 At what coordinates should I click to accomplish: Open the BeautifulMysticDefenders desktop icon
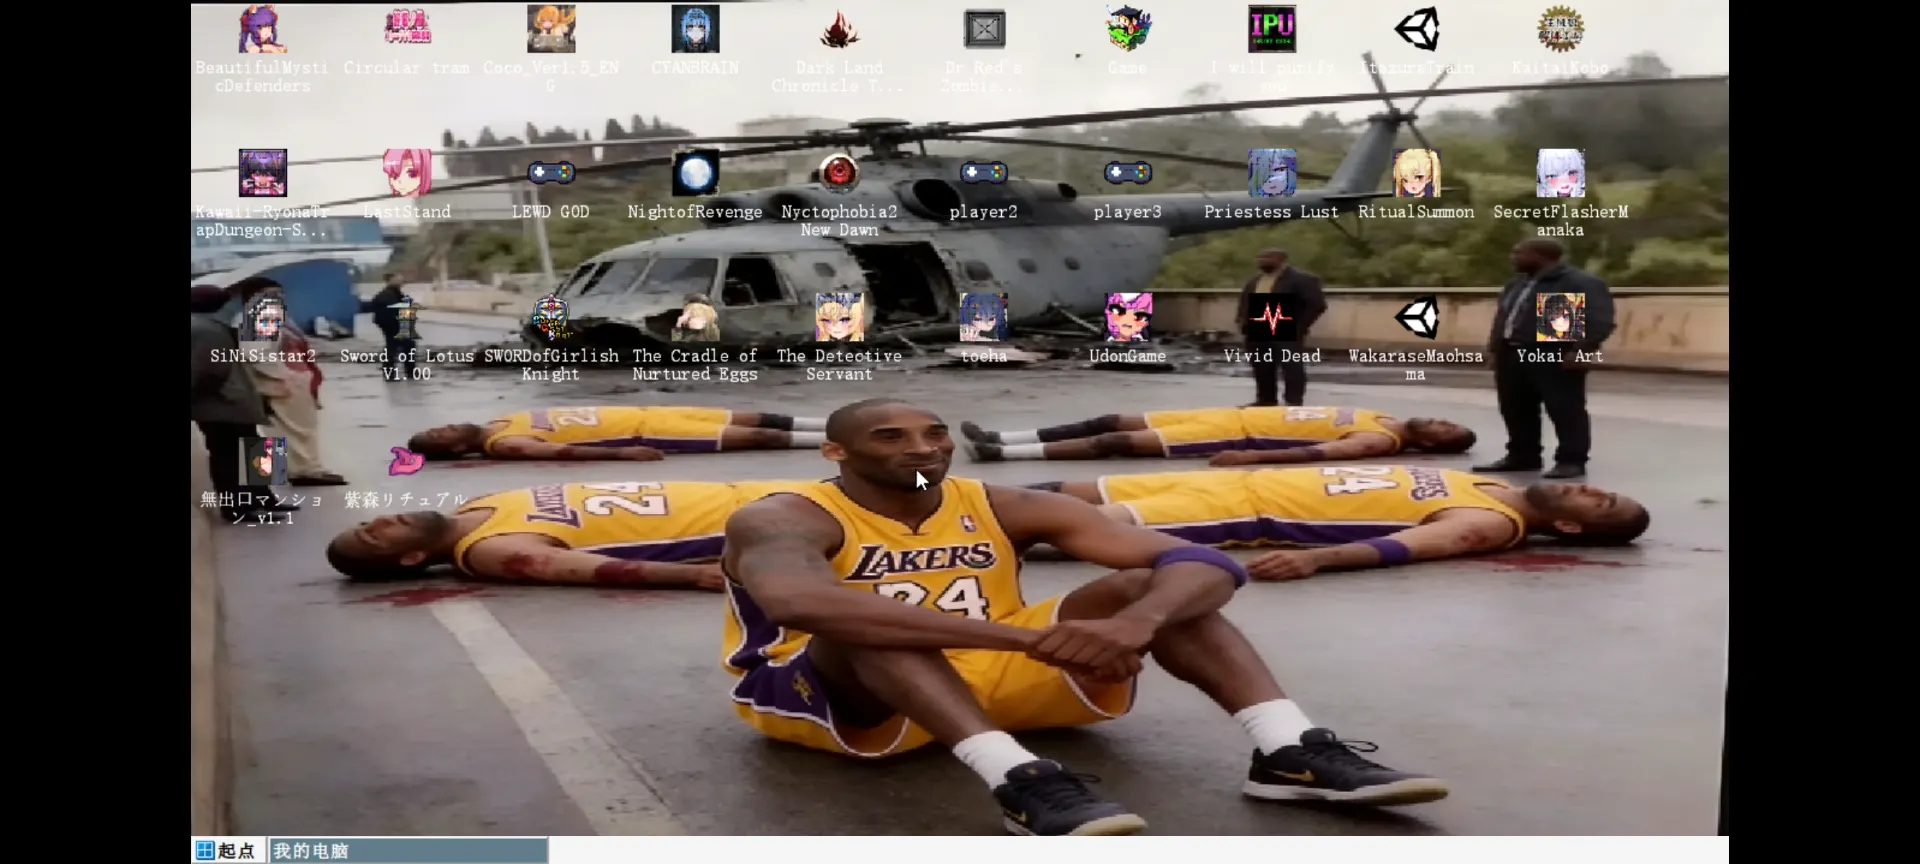point(263,30)
